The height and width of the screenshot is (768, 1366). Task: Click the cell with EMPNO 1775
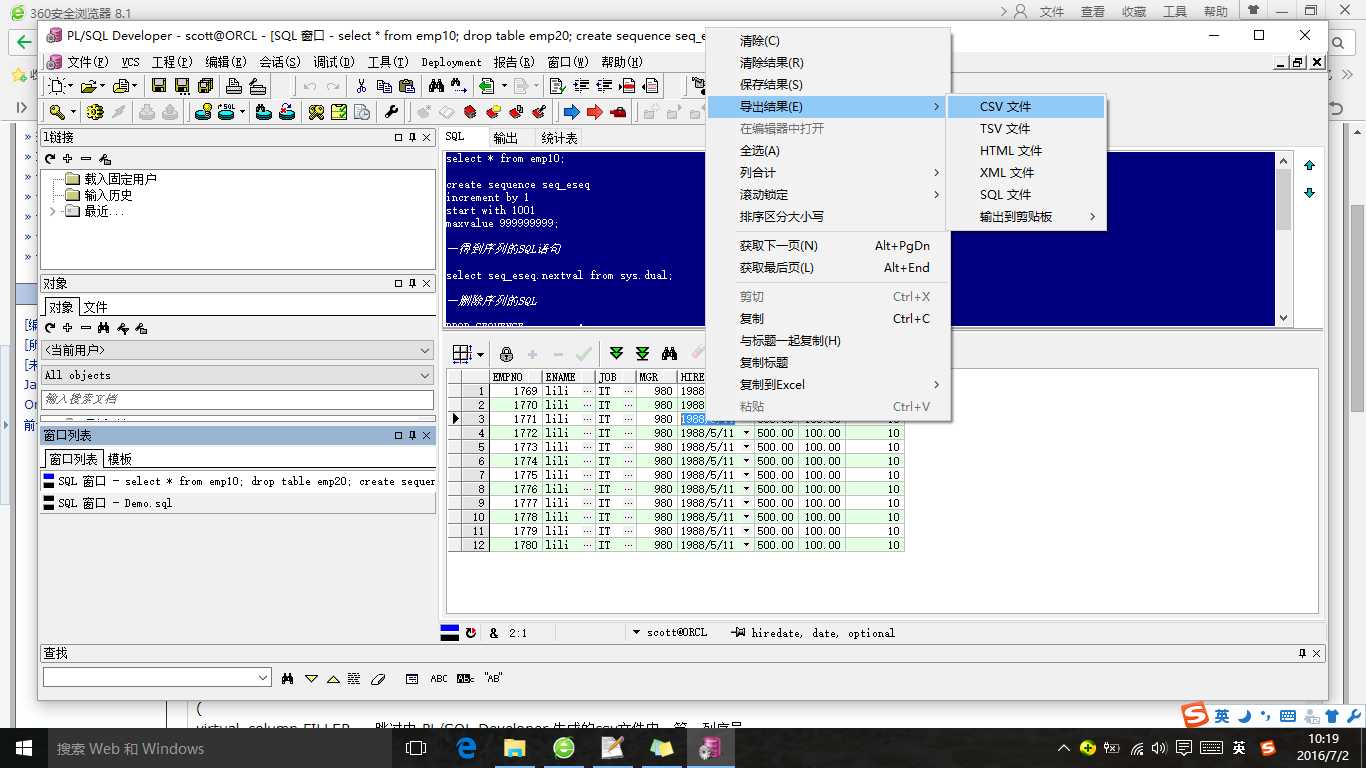tap(515, 475)
